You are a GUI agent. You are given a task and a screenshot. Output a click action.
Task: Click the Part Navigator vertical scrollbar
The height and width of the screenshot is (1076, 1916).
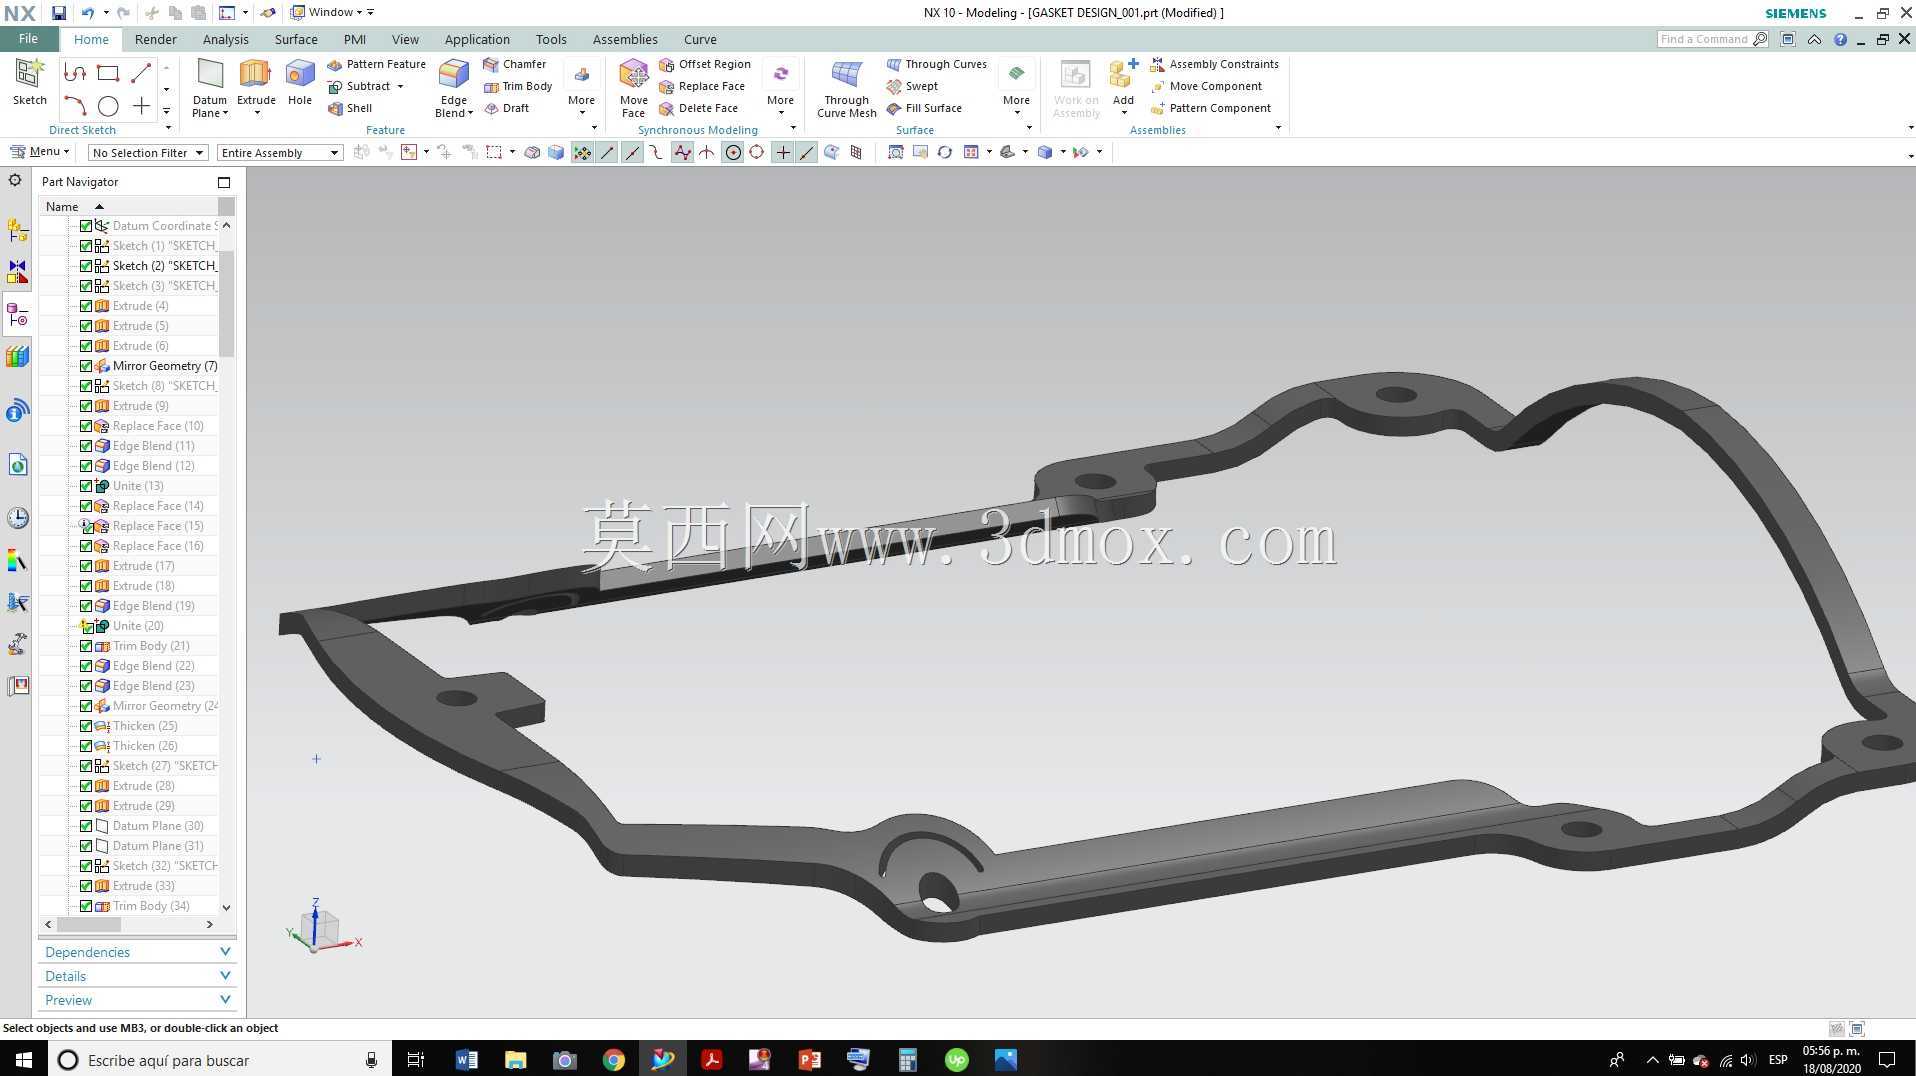[x=227, y=305]
